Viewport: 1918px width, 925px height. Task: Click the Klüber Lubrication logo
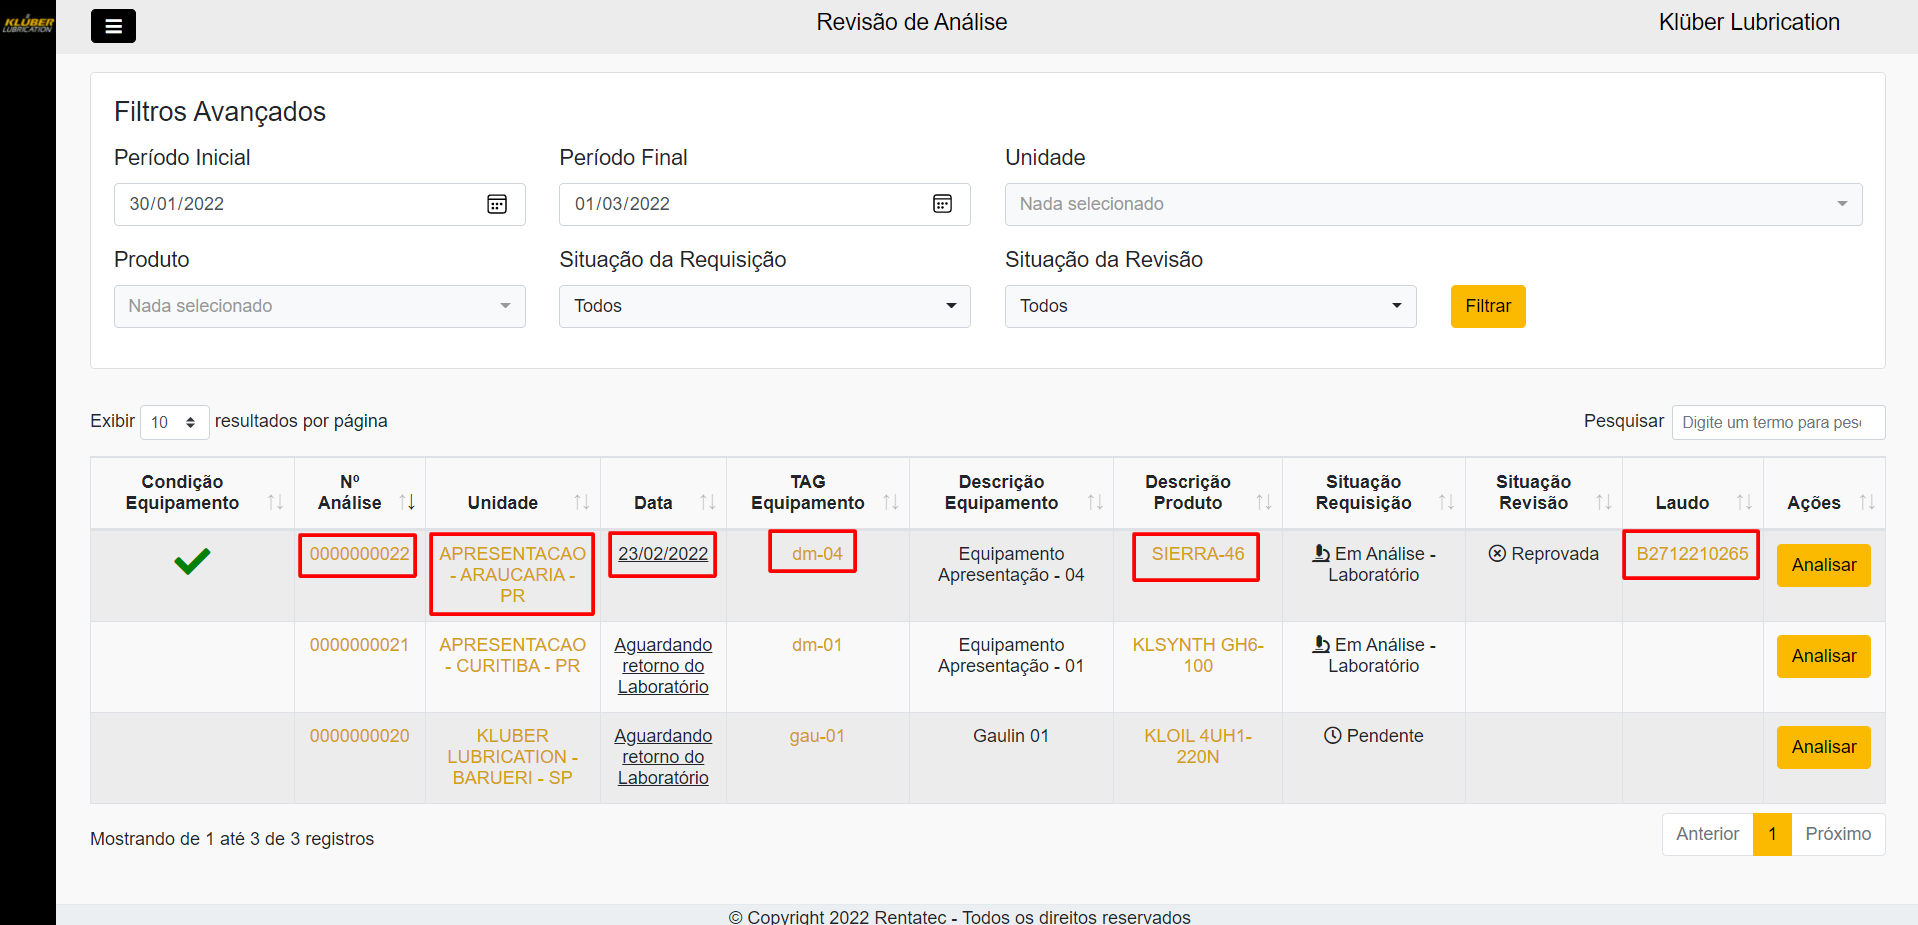28,23
